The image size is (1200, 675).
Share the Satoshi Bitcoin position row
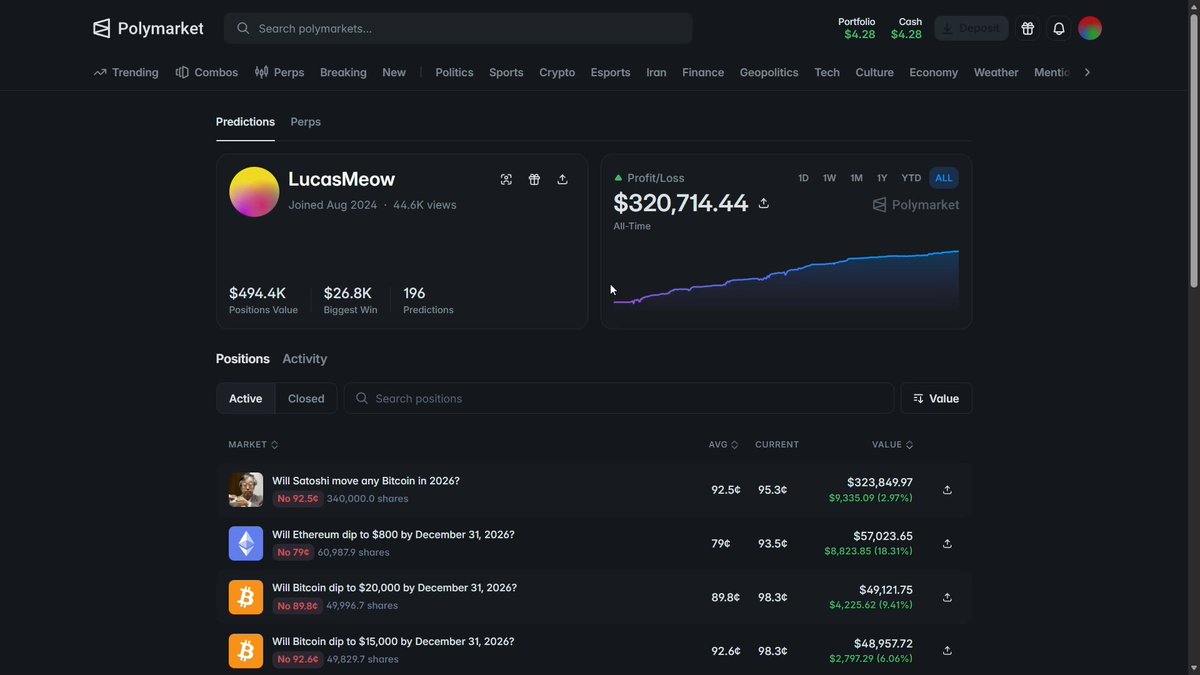tap(947, 490)
